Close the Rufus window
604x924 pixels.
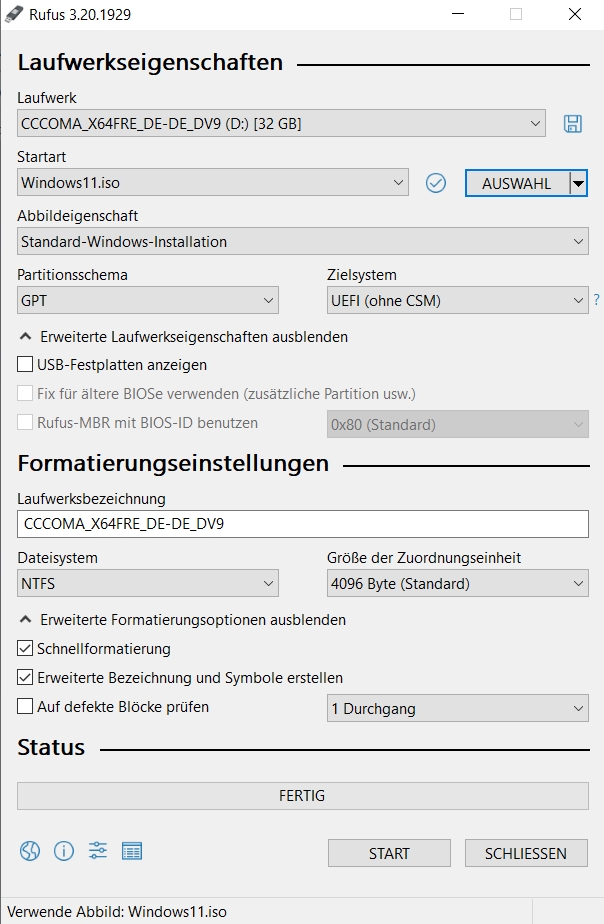575,14
